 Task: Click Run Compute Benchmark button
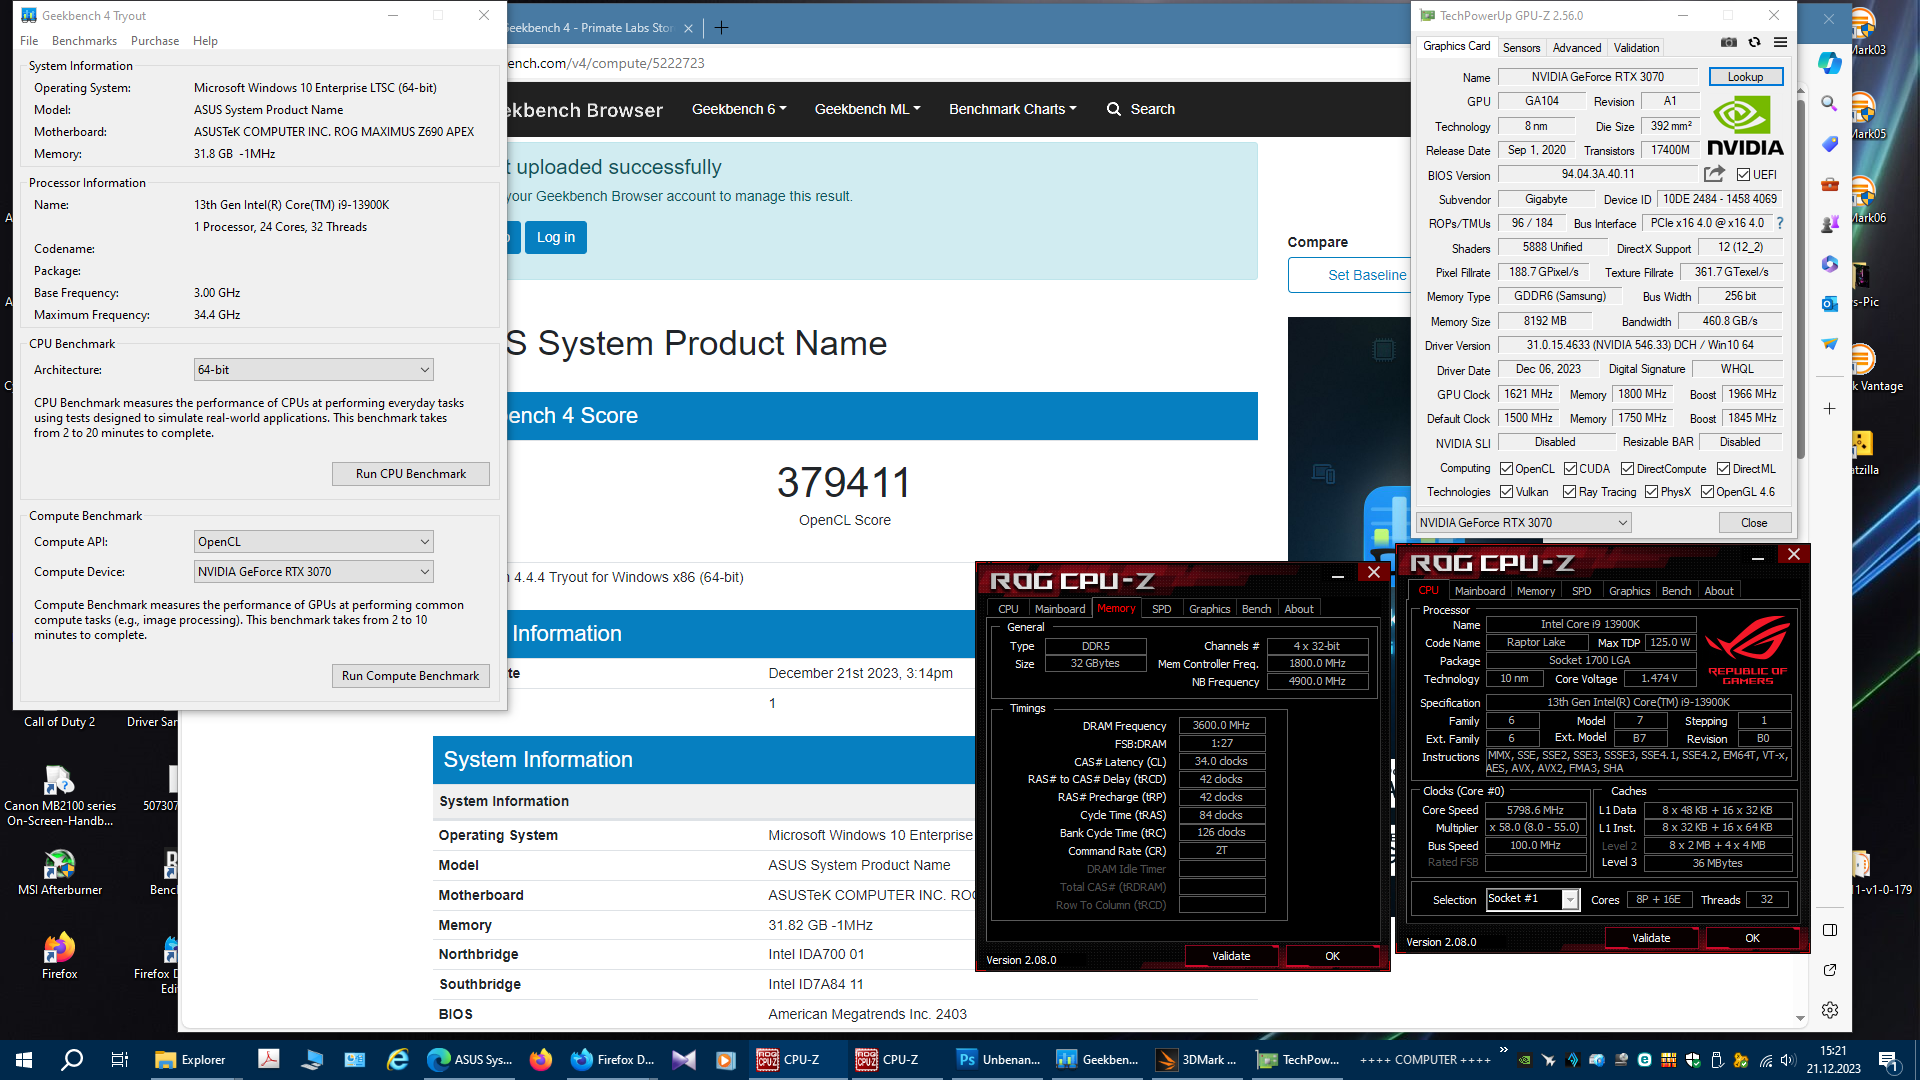pos(410,676)
